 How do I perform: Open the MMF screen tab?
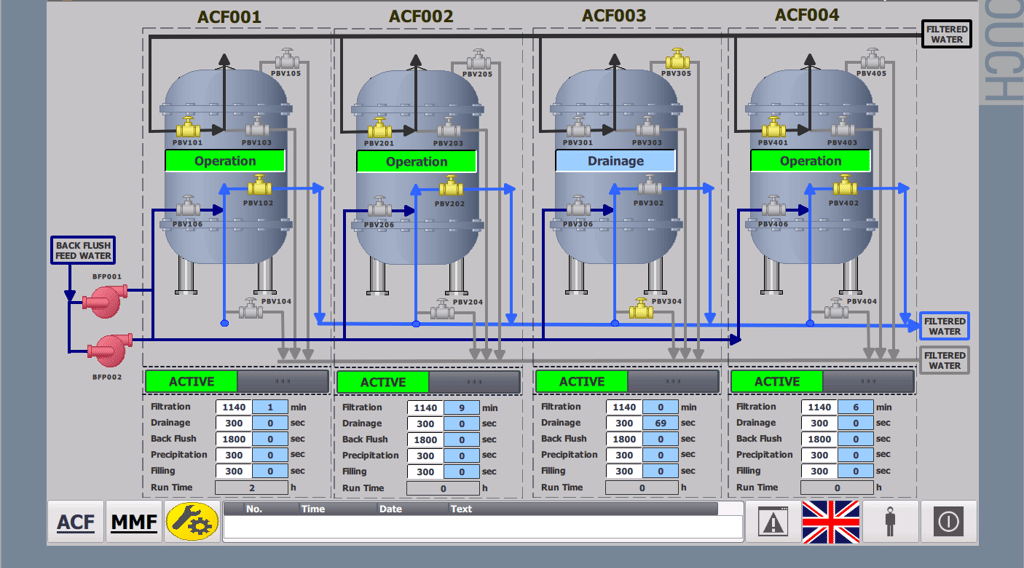click(134, 522)
